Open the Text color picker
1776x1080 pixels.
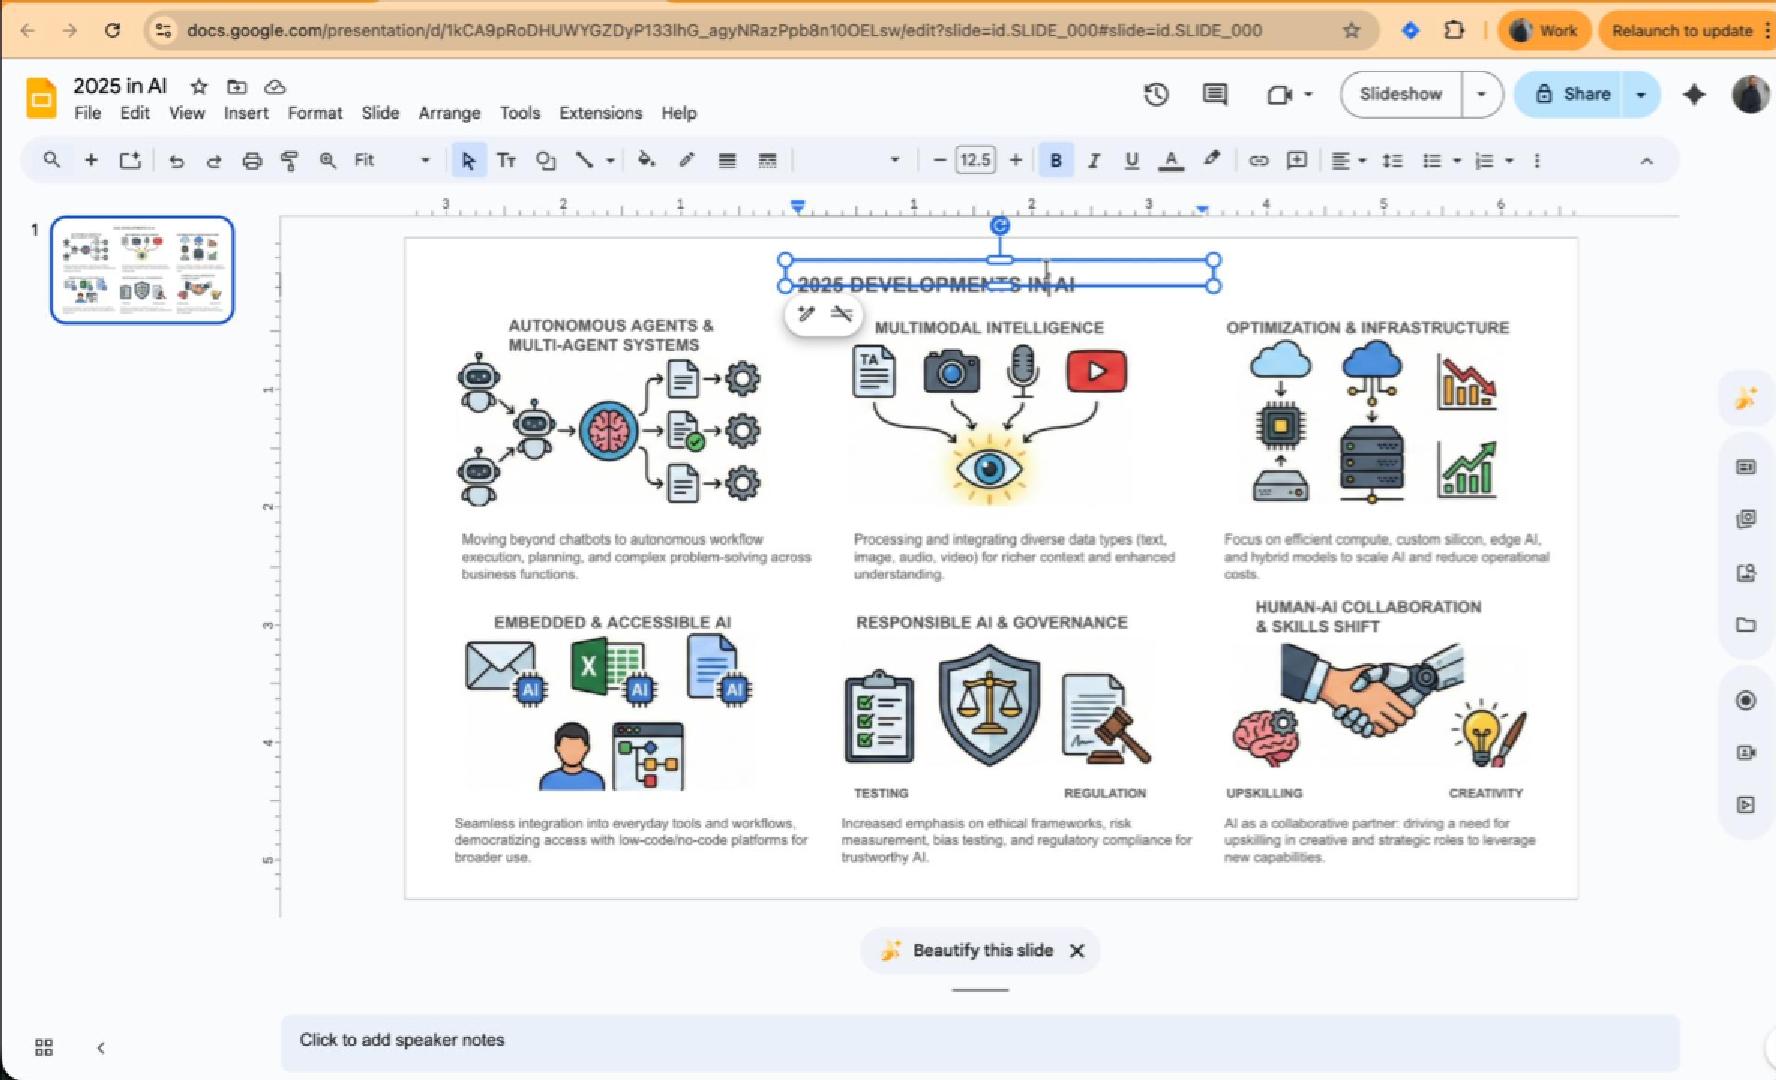point(1171,160)
